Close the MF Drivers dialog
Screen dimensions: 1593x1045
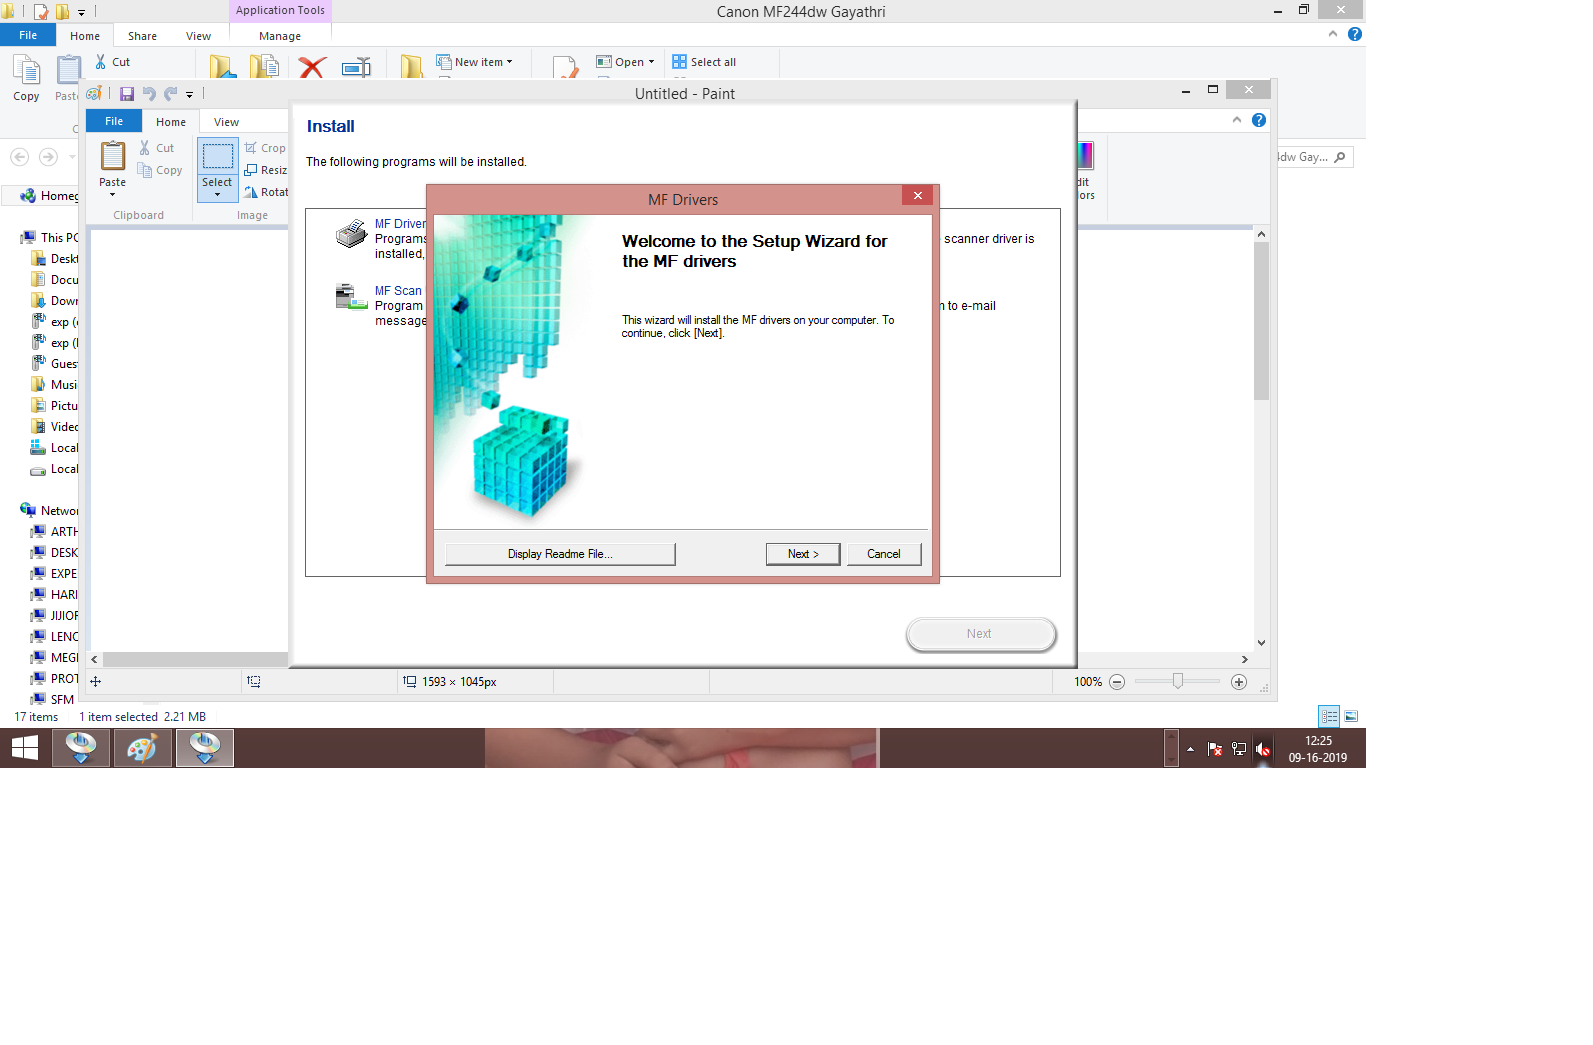coord(917,195)
